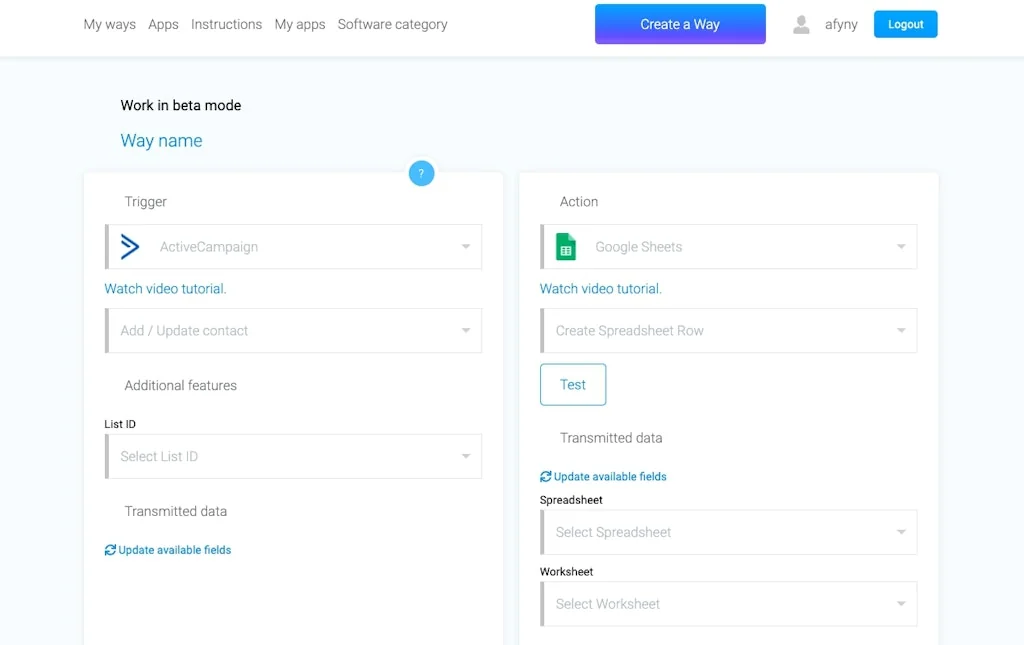Click the user avatar icon

[x=801, y=25]
